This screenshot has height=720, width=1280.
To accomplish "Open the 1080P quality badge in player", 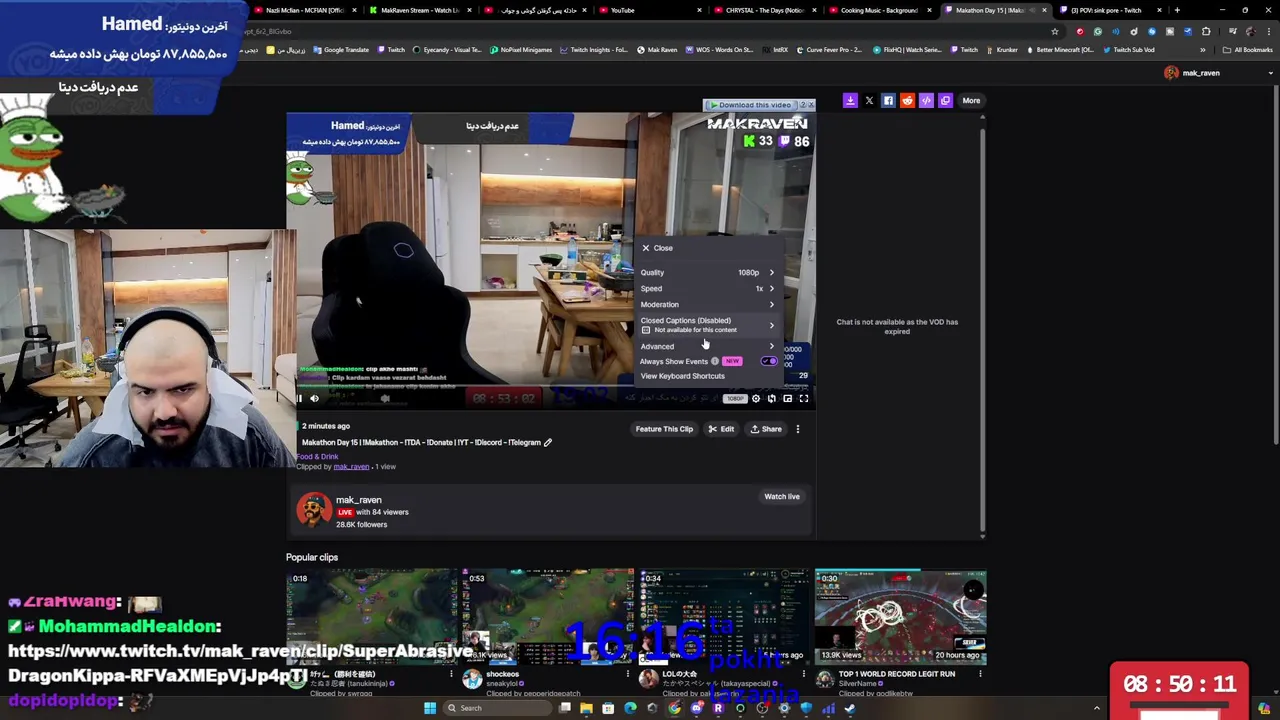I will (x=735, y=398).
